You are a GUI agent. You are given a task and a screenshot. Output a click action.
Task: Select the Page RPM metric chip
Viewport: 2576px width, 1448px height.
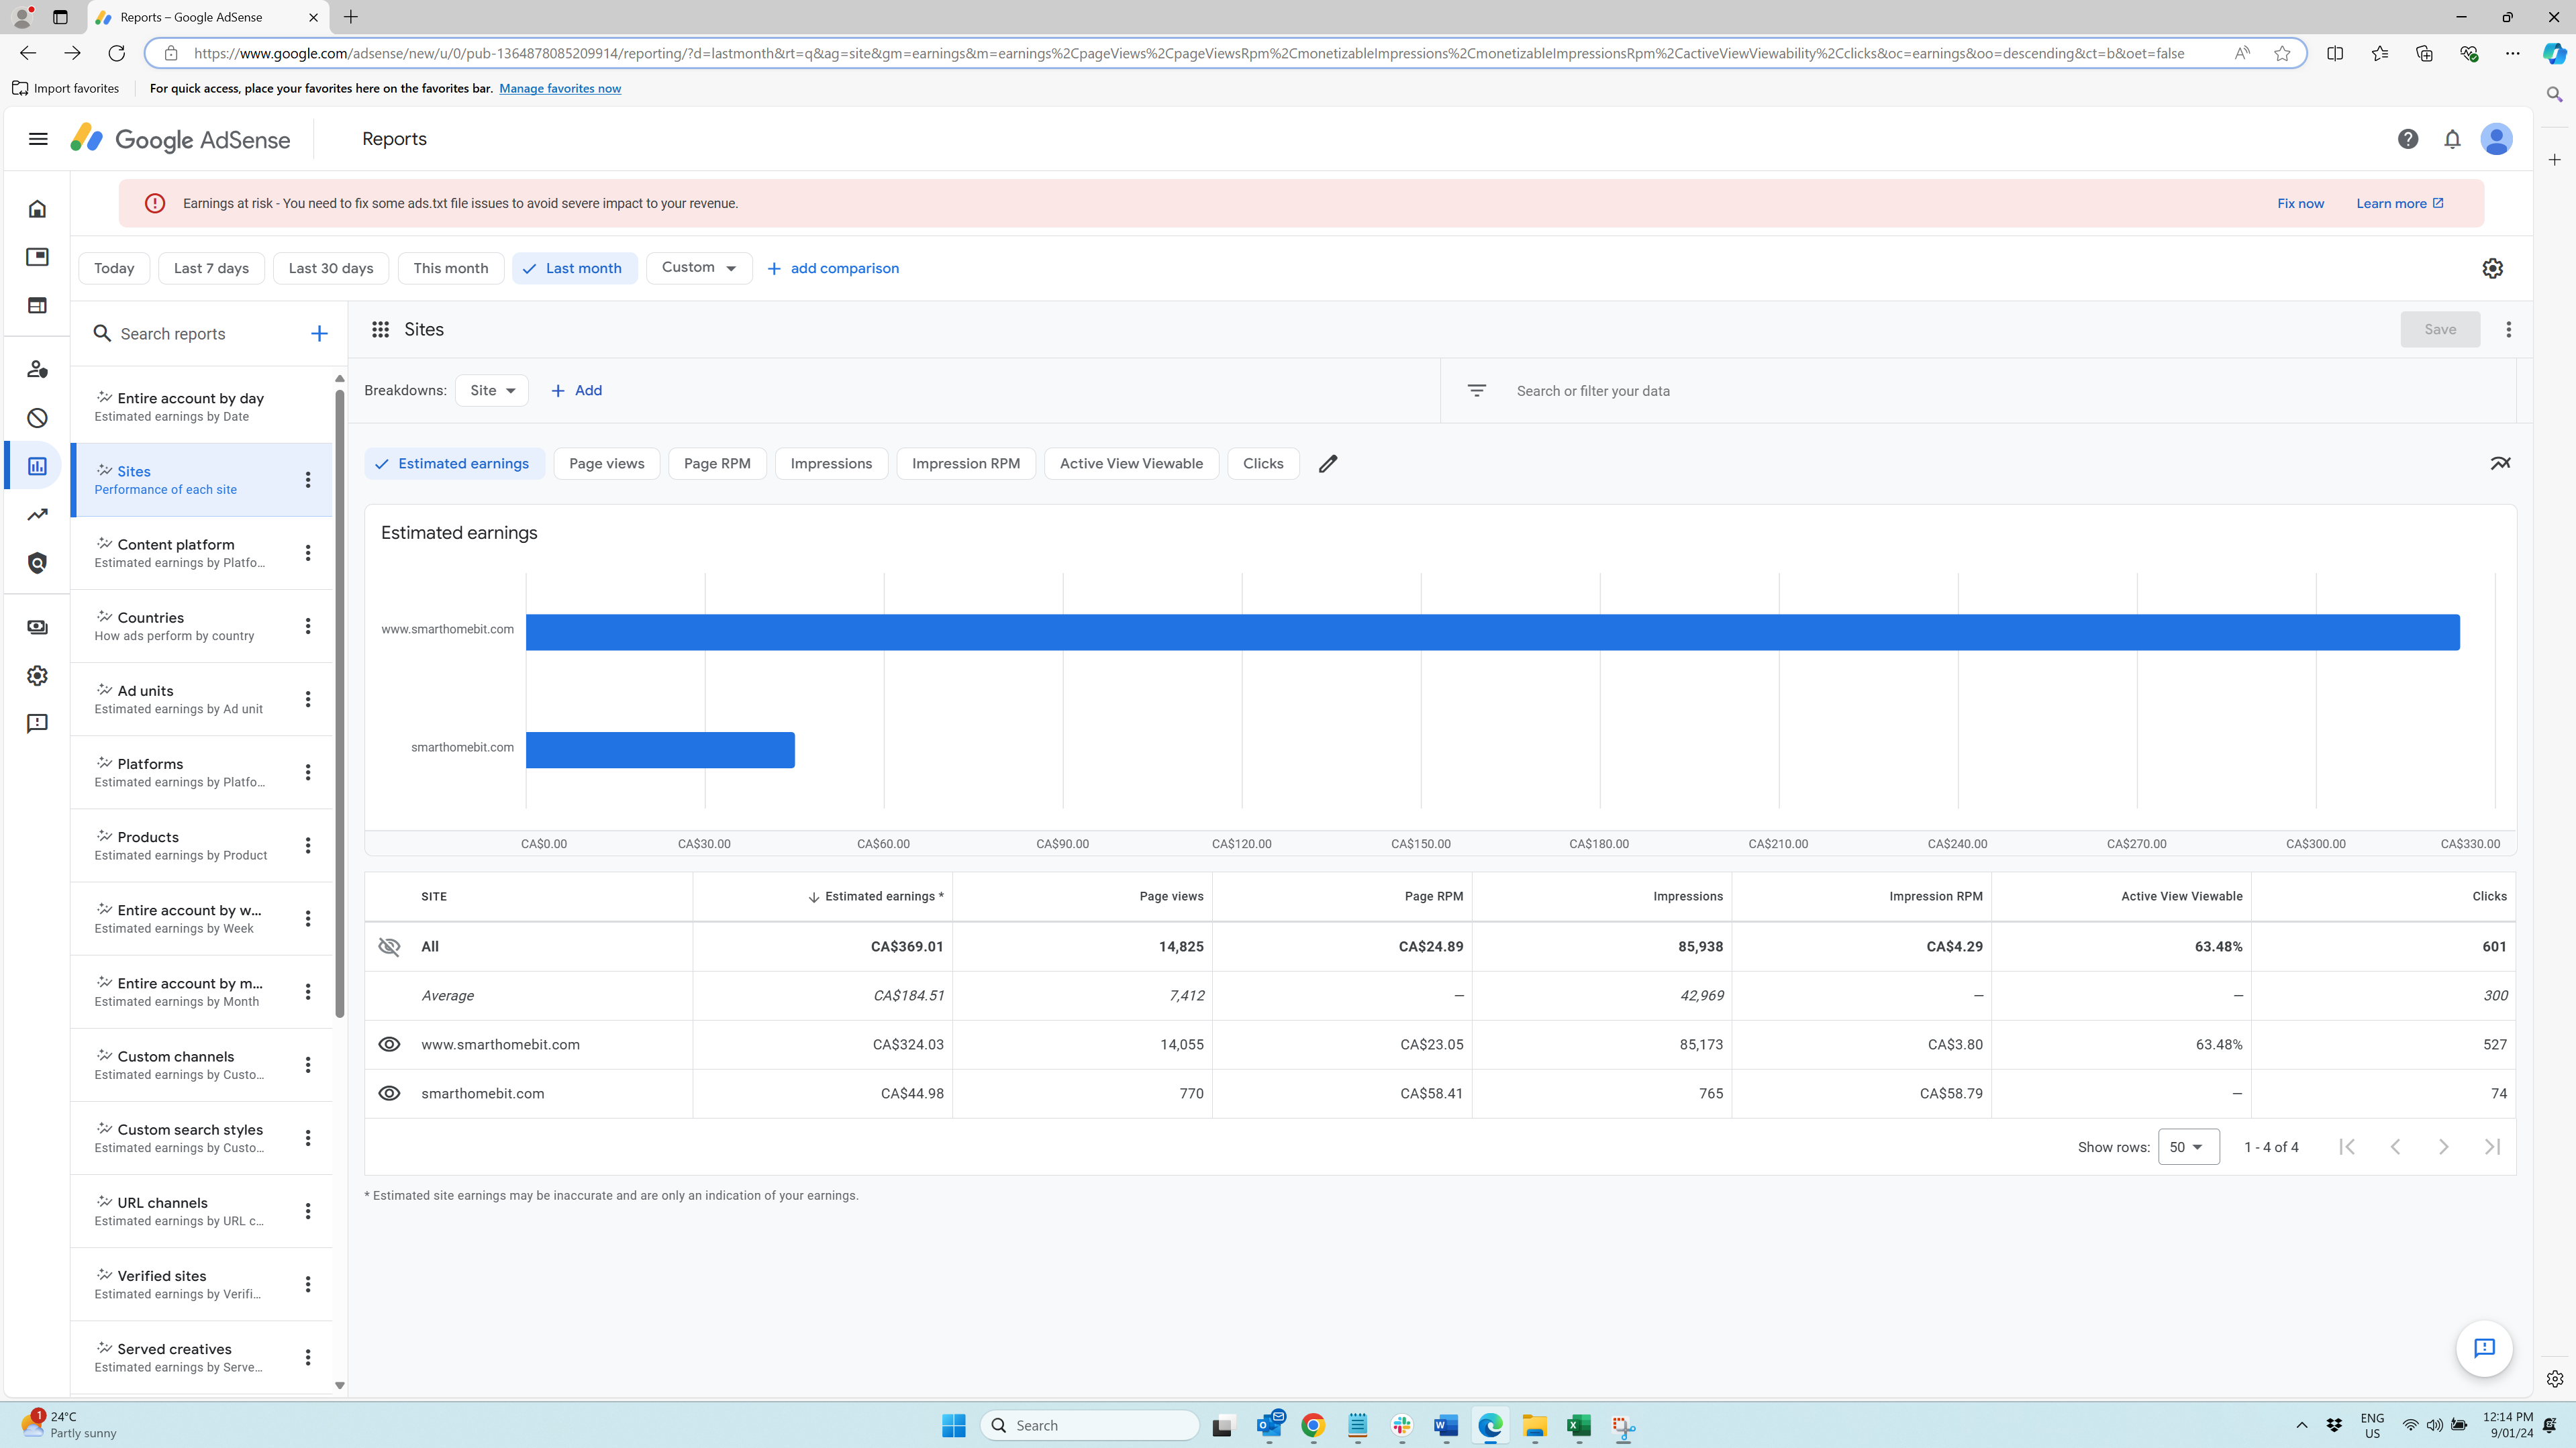click(717, 464)
